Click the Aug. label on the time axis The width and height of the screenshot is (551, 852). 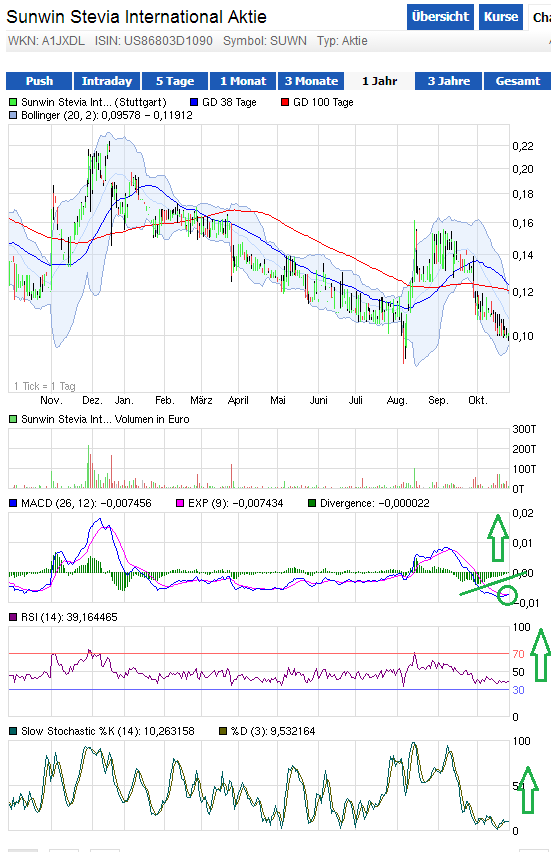click(x=397, y=400)
